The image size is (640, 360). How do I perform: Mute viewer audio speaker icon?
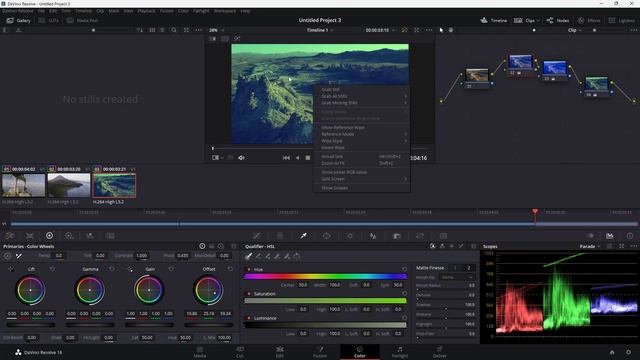241,158
